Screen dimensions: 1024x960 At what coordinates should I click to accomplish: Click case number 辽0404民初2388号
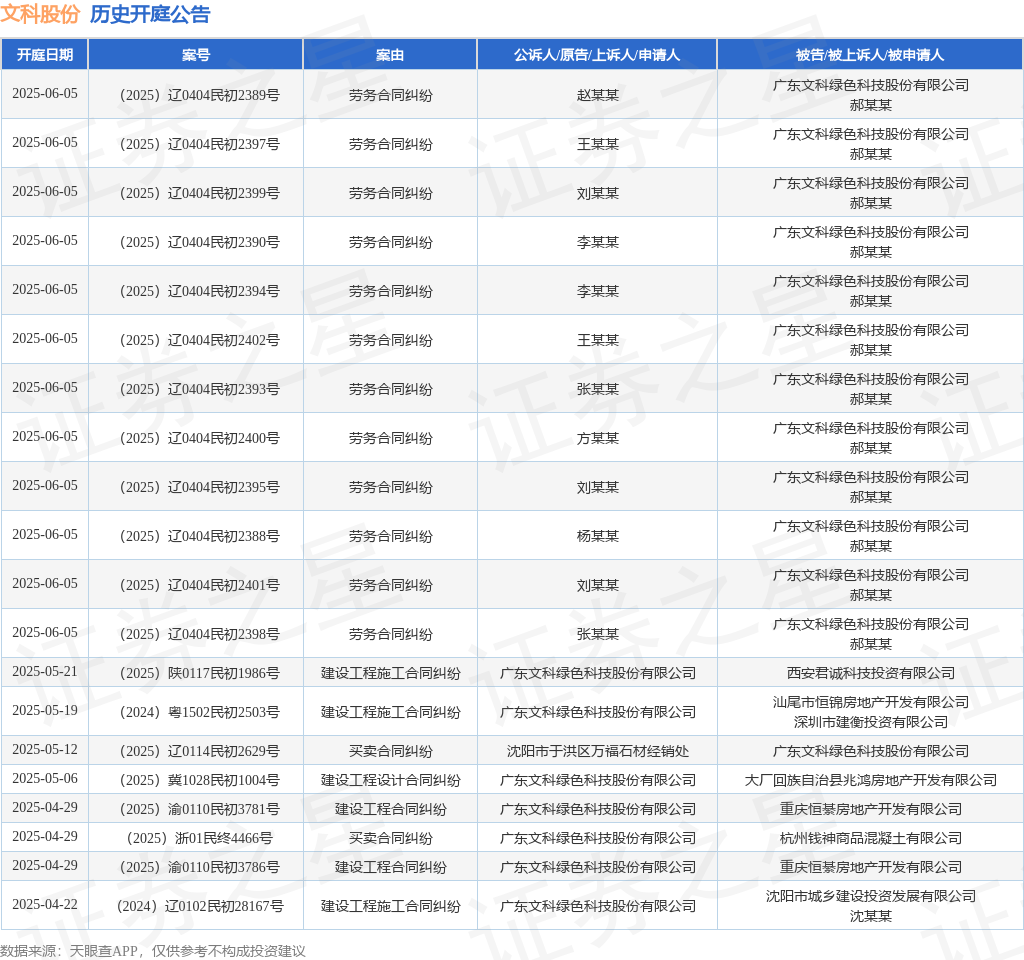click(200, 536)
